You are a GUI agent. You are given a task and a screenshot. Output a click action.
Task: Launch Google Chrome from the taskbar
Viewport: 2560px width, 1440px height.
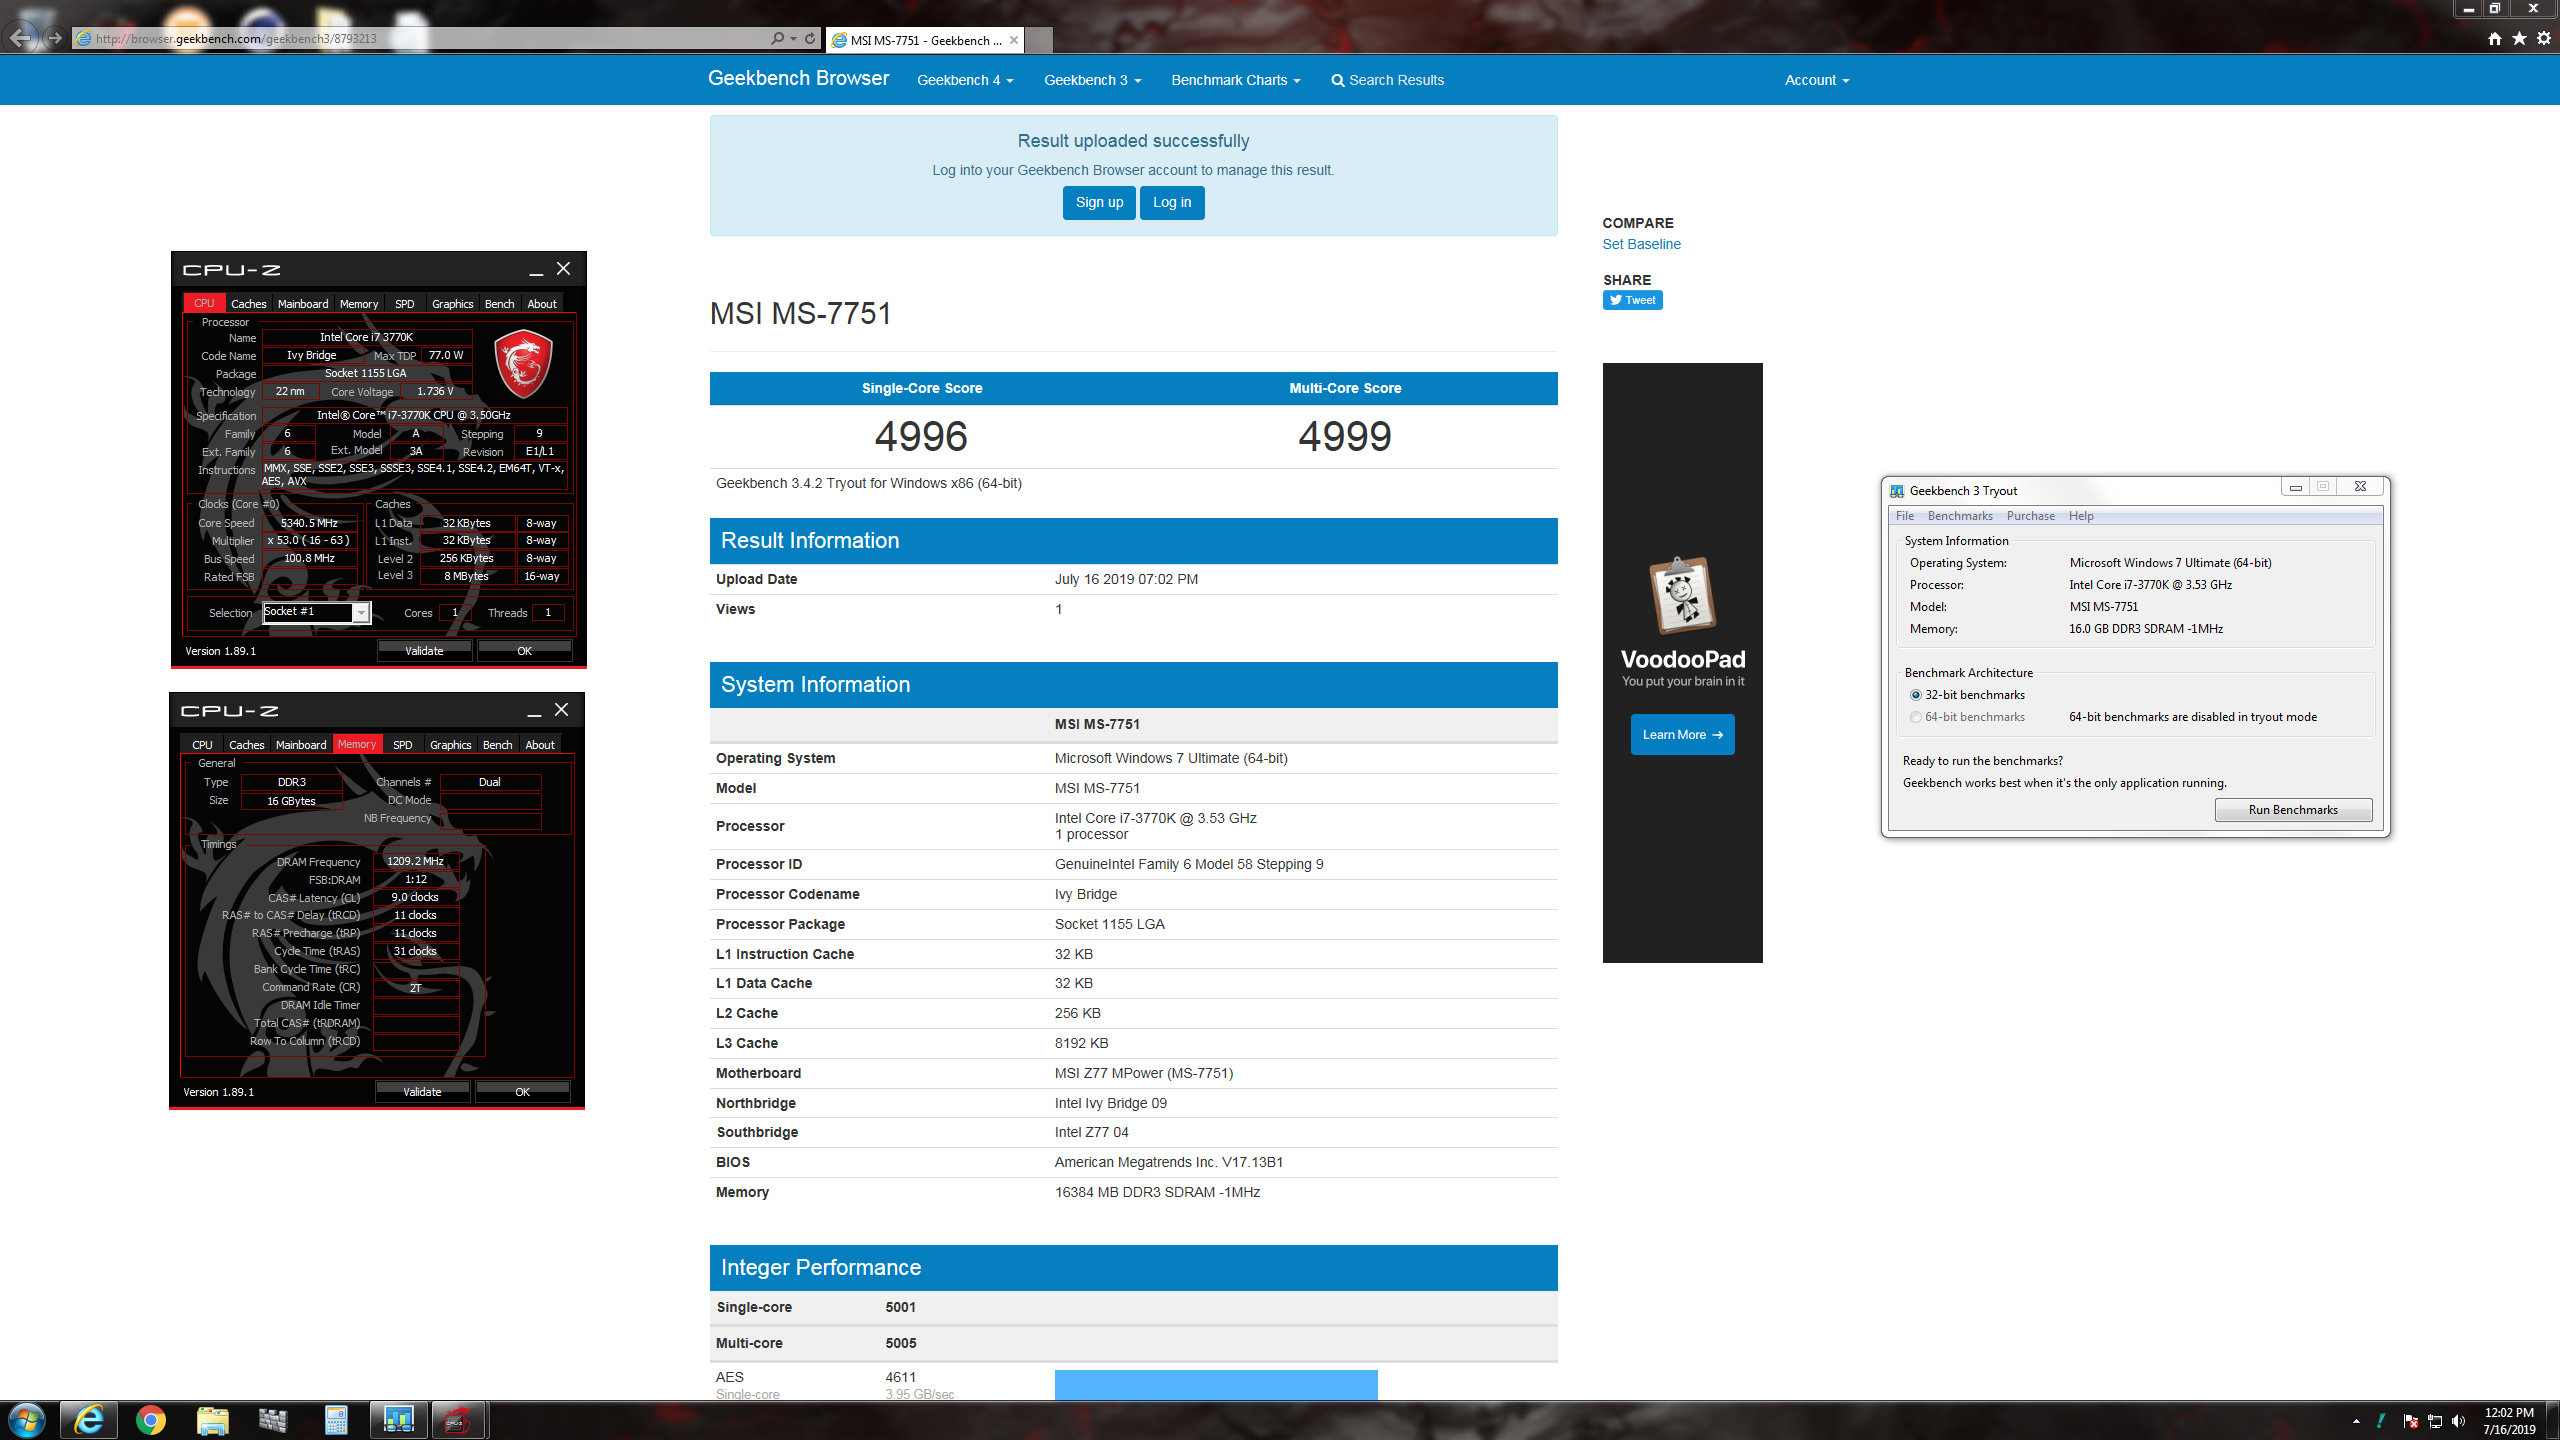click(151, 1420)
